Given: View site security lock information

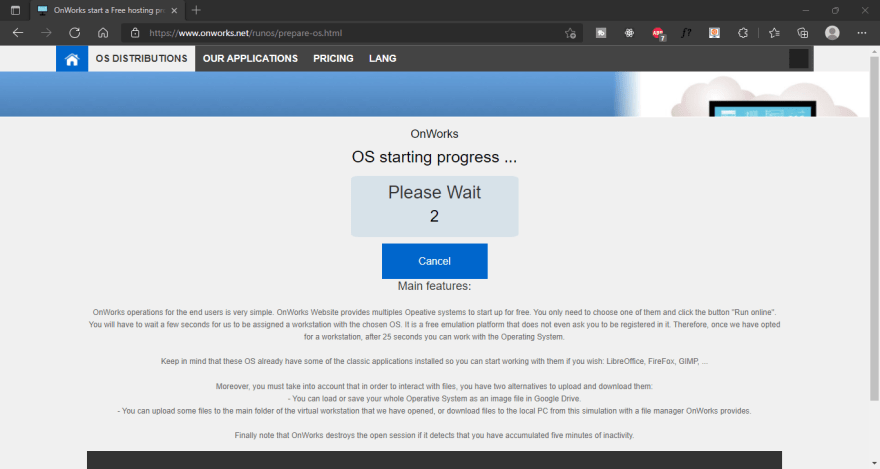Looking at the screenshot, I should pyautogui.click(x=135, y=33).
